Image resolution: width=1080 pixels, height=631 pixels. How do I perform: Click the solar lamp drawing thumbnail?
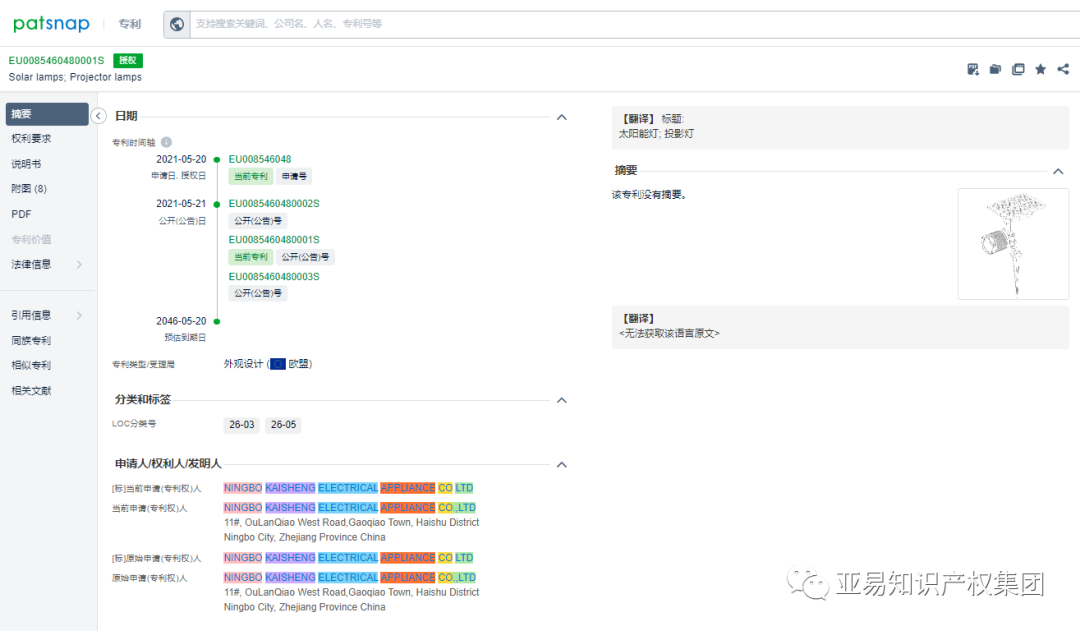[1012, 244]
